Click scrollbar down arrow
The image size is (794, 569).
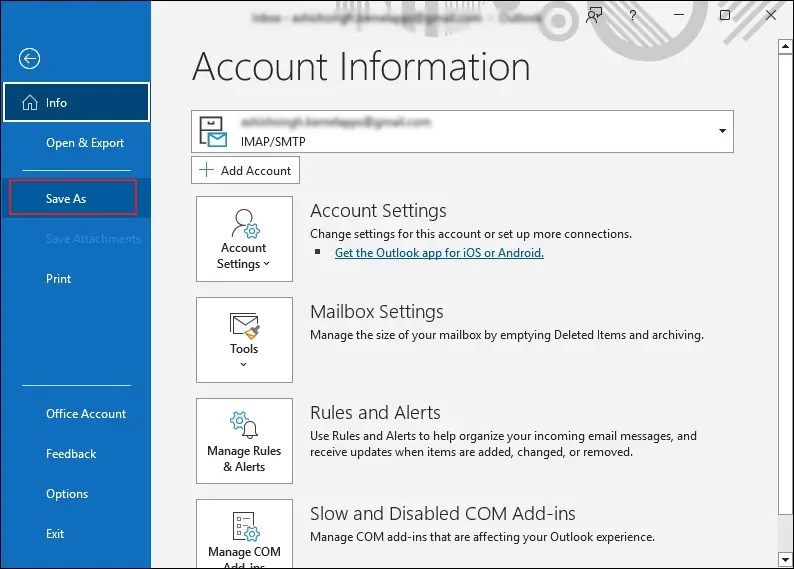[x=785, y=560]
